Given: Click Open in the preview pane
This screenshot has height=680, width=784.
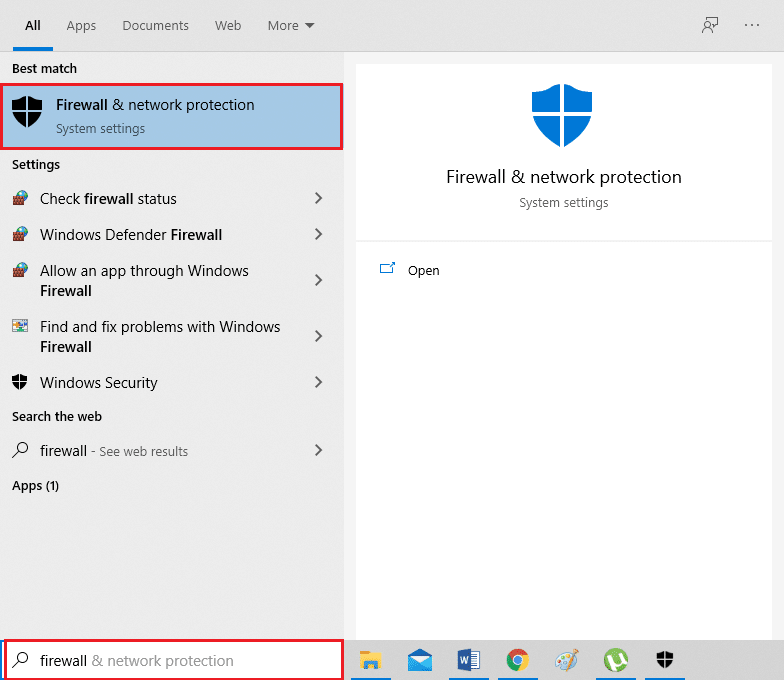Looking at the screenshot, I should click(x=423, y=270).
